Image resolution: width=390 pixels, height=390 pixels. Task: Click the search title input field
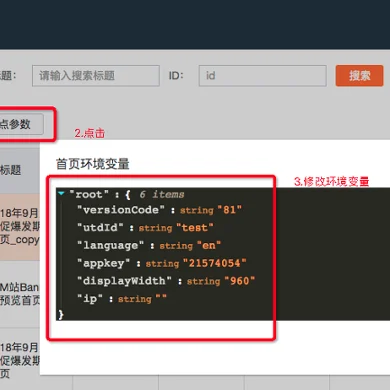coord(96,76)
